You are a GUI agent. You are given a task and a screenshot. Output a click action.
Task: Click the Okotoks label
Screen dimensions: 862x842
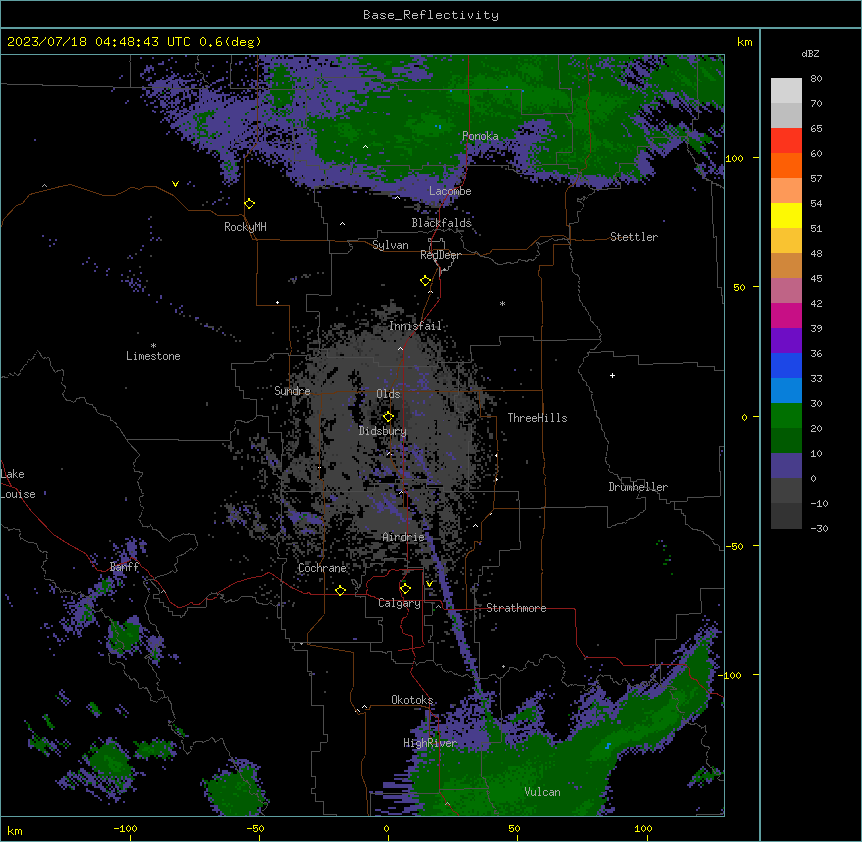(412, 700)
